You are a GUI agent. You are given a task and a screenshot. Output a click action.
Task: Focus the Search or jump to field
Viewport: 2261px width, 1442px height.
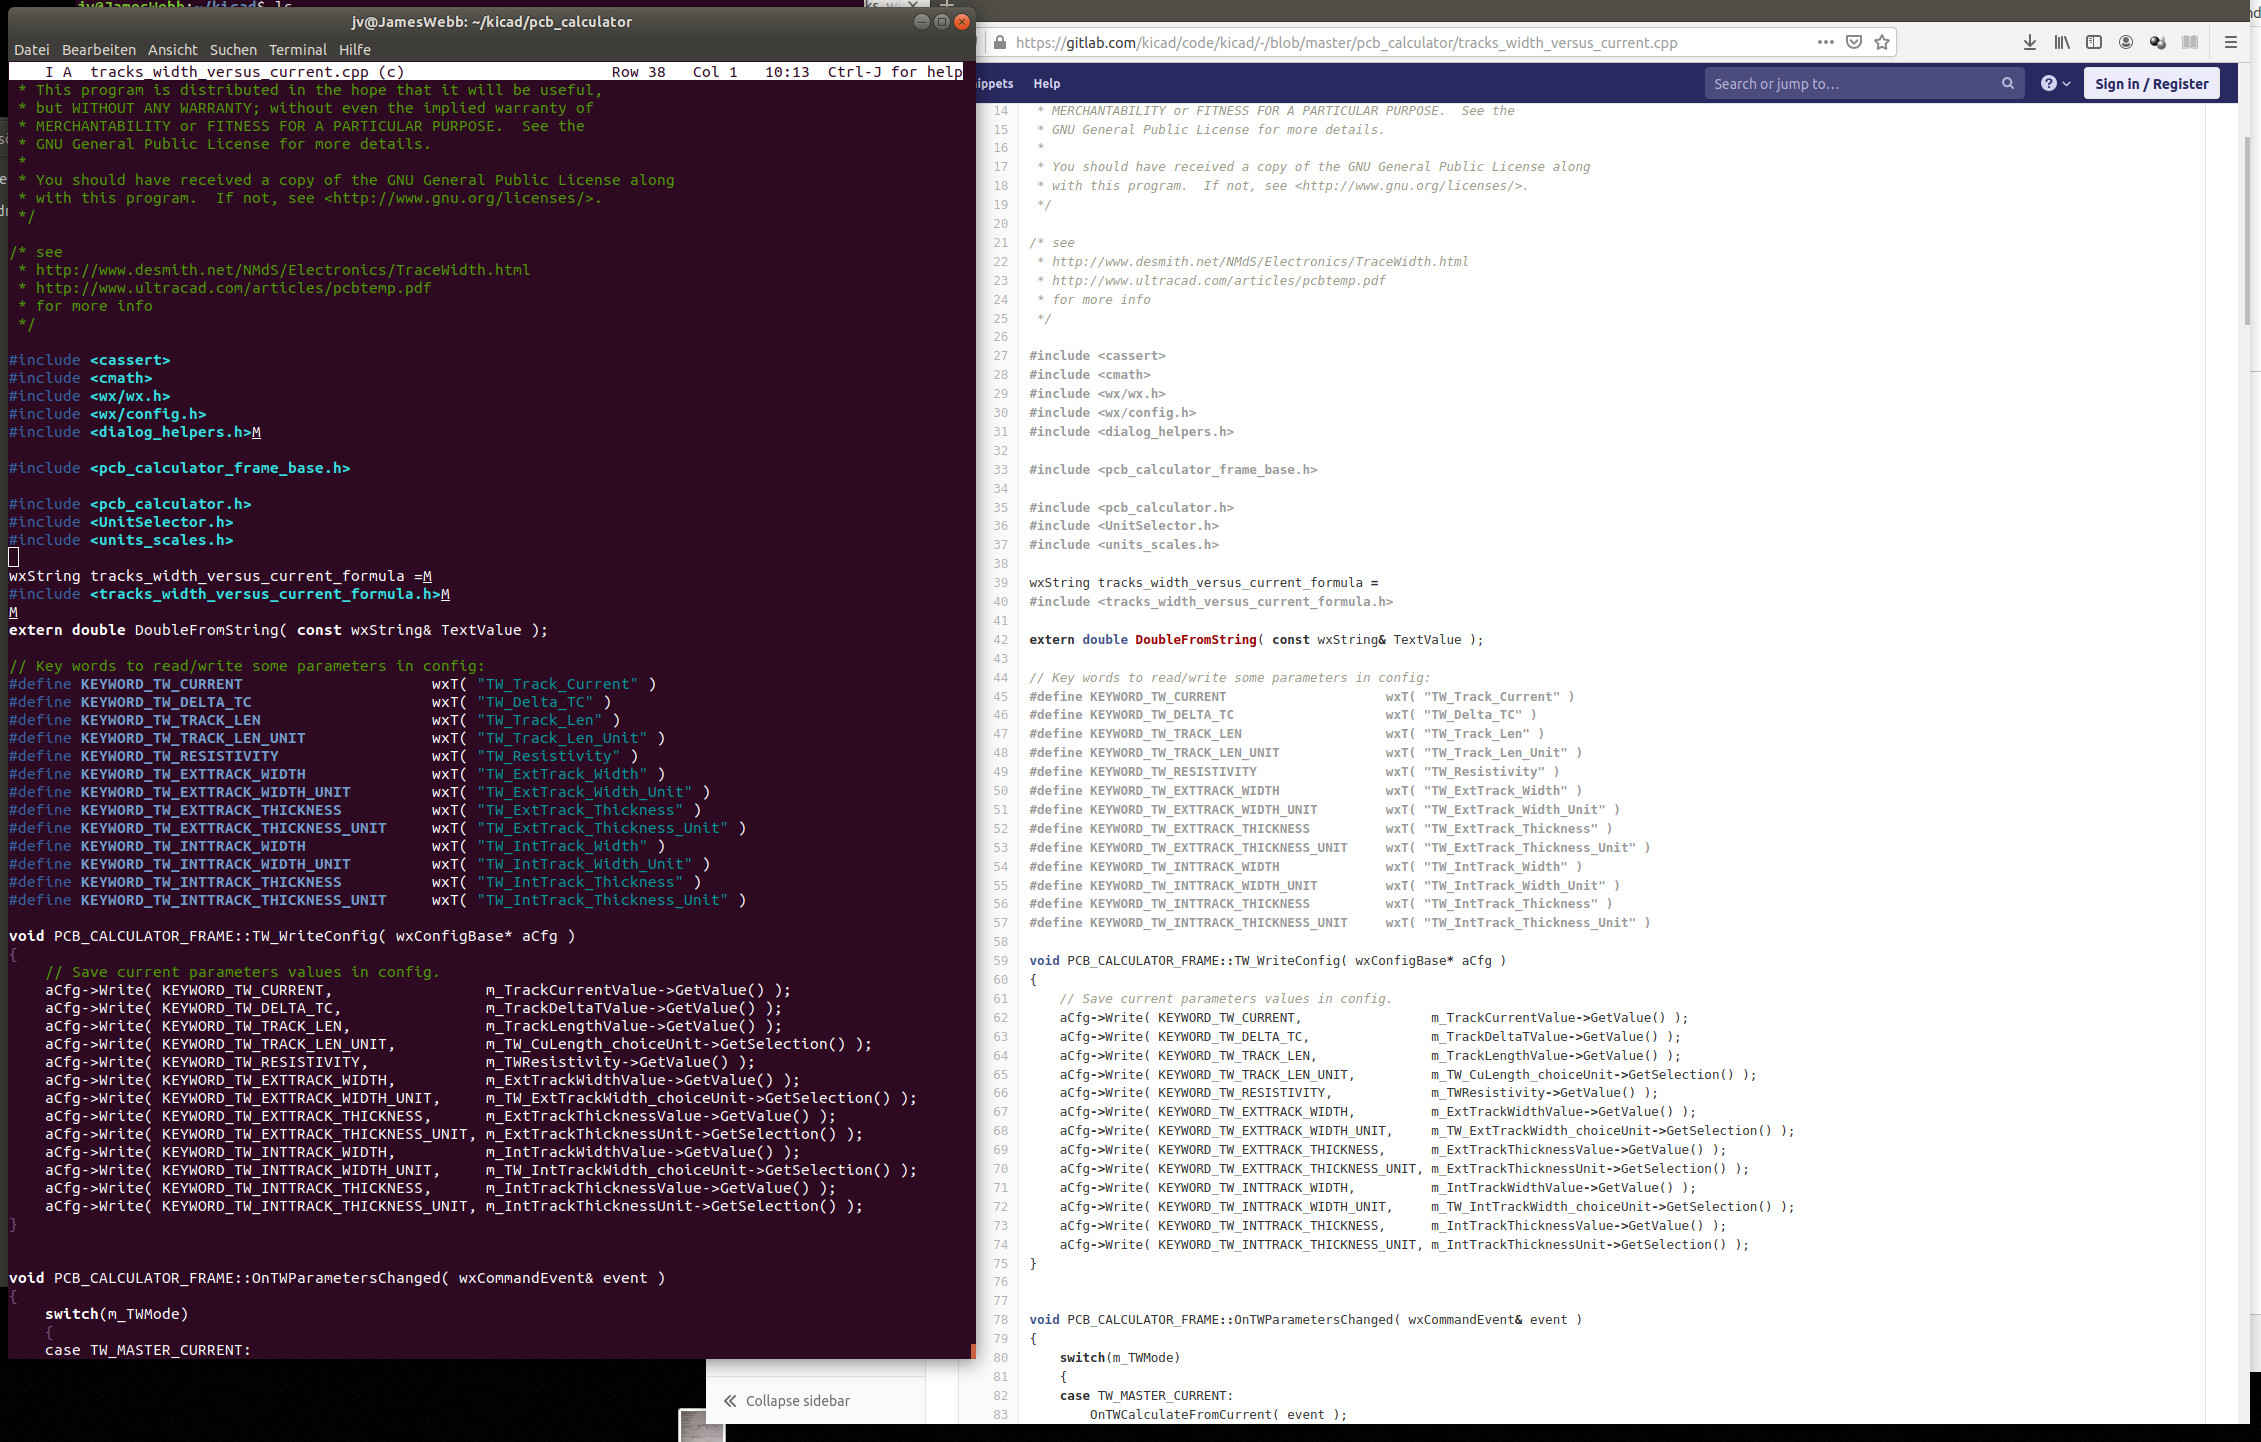point(1850,84)
